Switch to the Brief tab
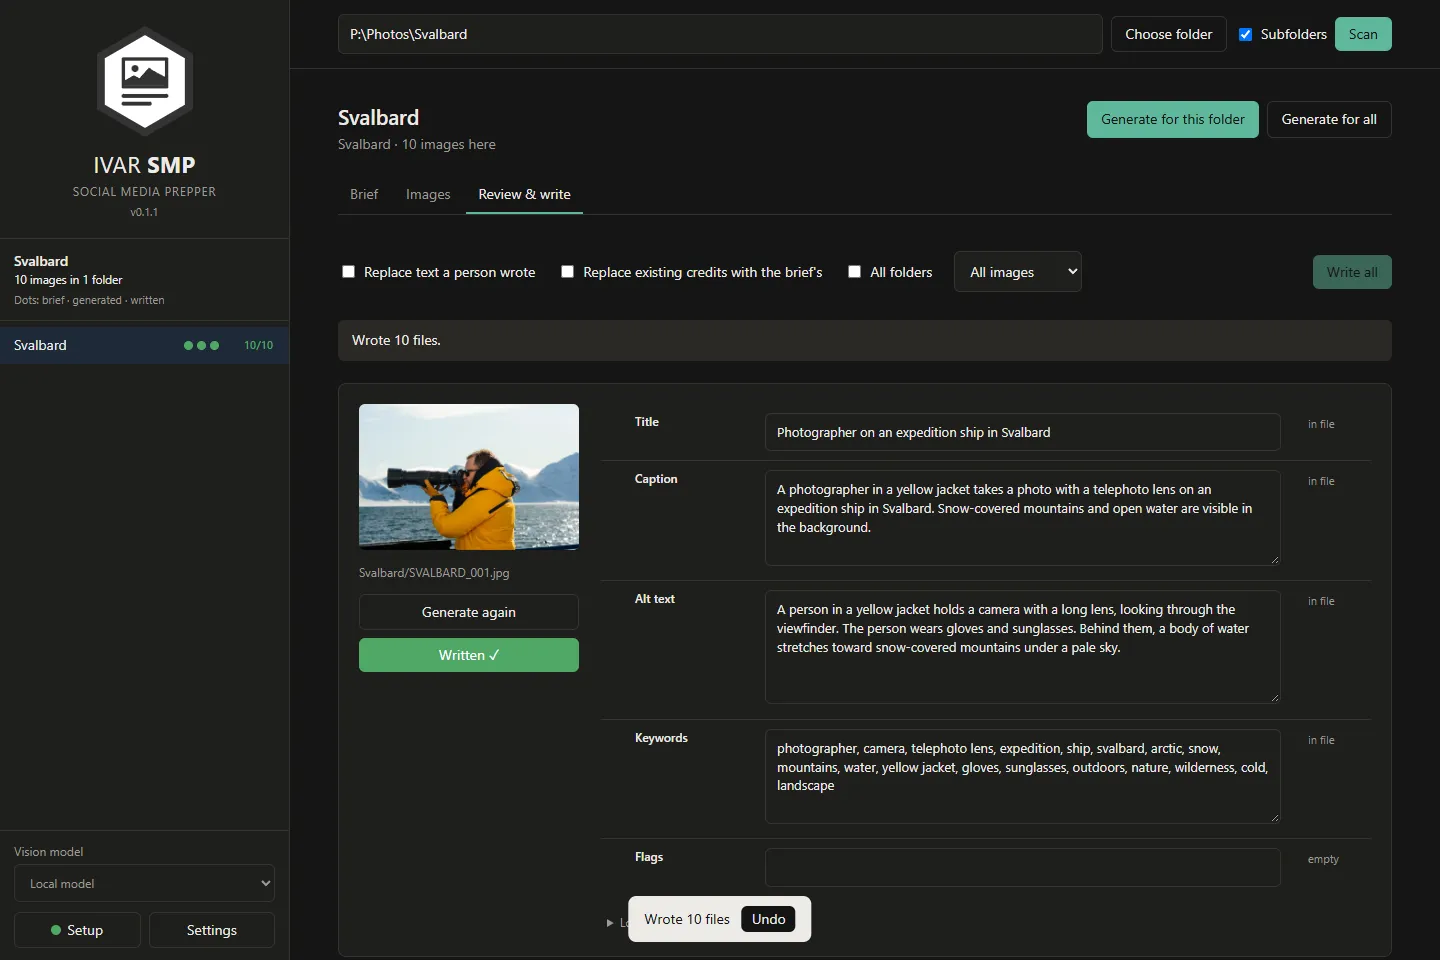Screen dimensions: 1440x960 [x=364, y=194]
